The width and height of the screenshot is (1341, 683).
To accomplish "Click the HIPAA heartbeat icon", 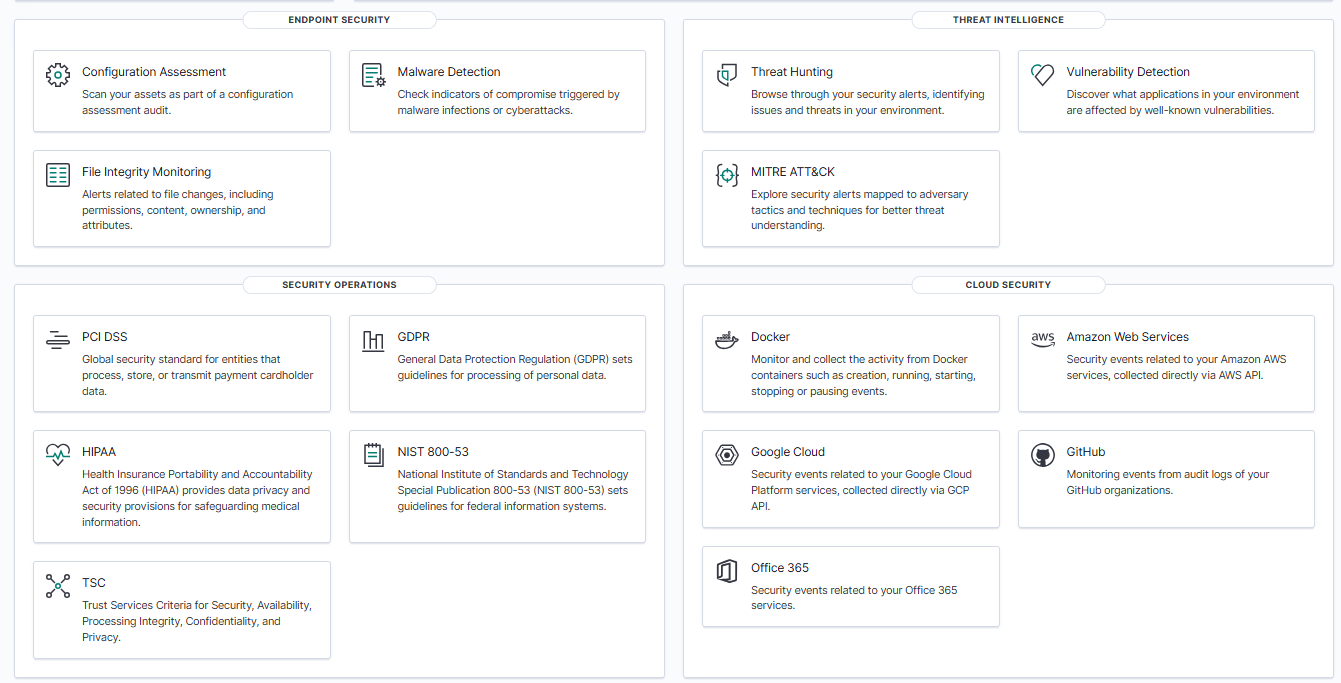I will (x=58, y=455).
